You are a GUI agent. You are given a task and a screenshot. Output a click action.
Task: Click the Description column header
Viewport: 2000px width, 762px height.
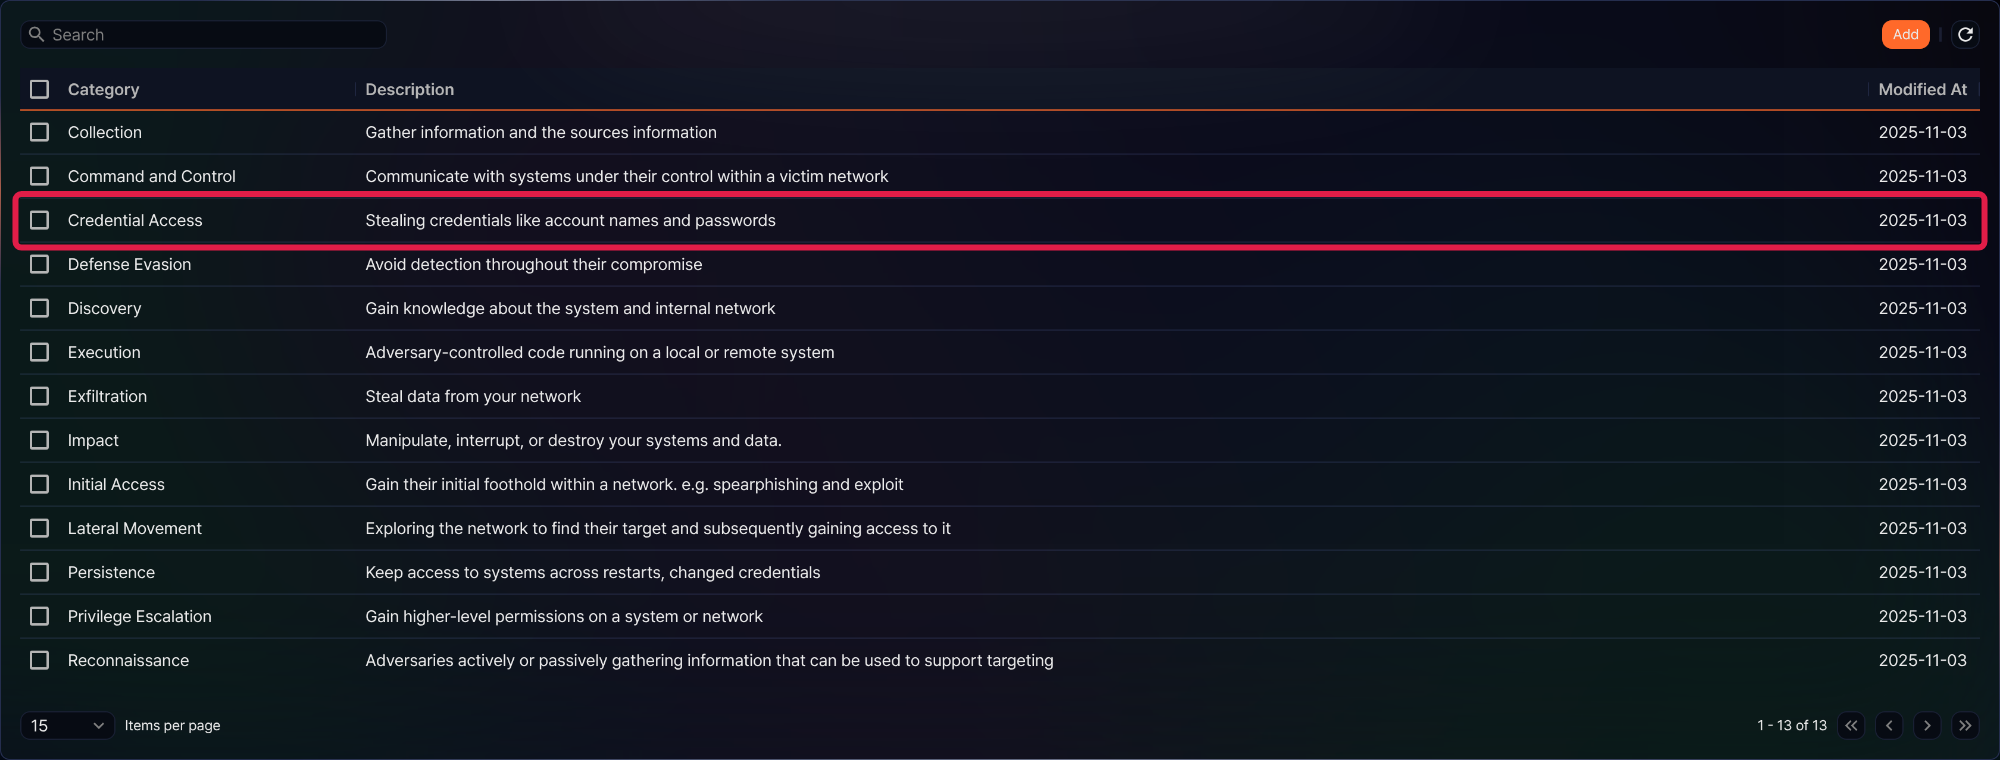point(409,90)
